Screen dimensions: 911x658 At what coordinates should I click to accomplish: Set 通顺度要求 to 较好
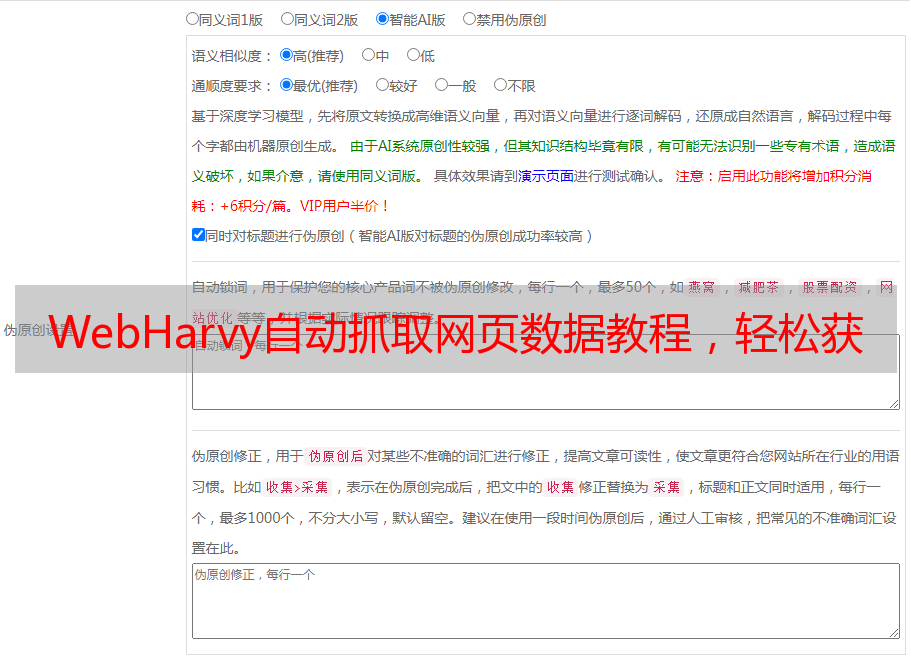coord(382,85)
